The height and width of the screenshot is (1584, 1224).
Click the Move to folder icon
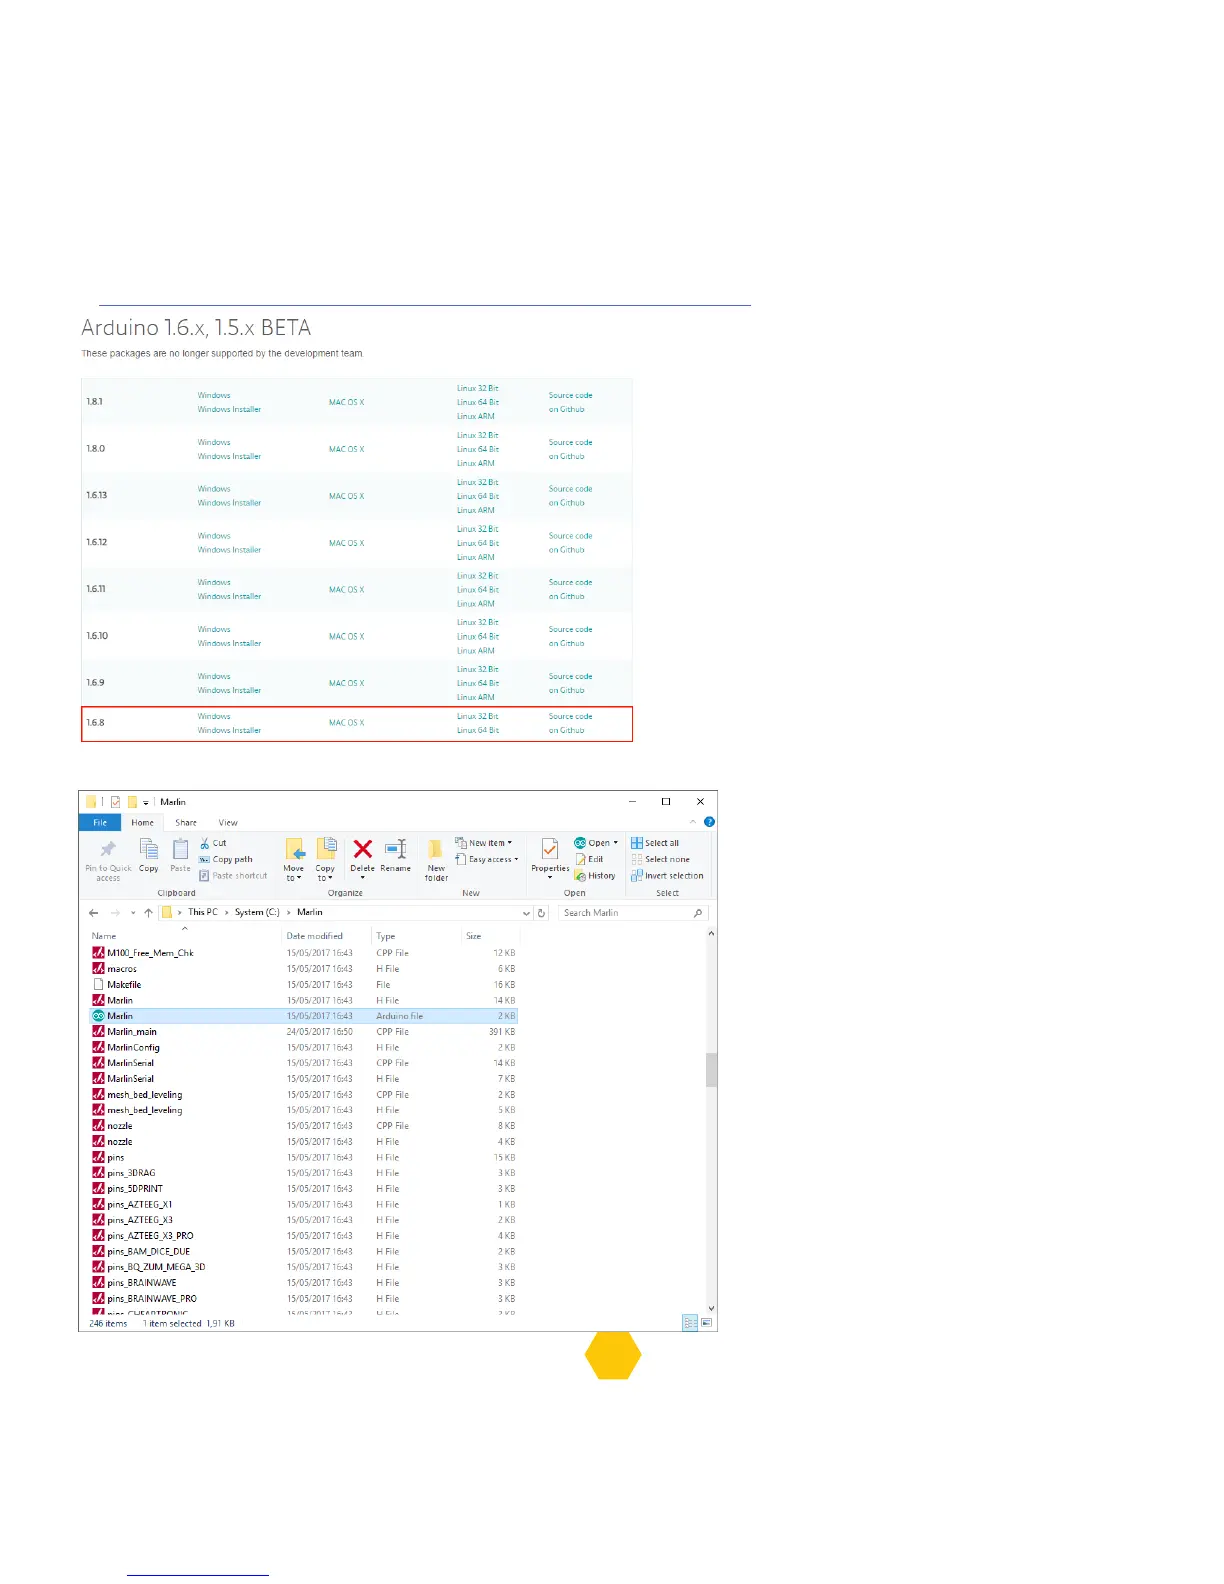(x=294, y=849)
